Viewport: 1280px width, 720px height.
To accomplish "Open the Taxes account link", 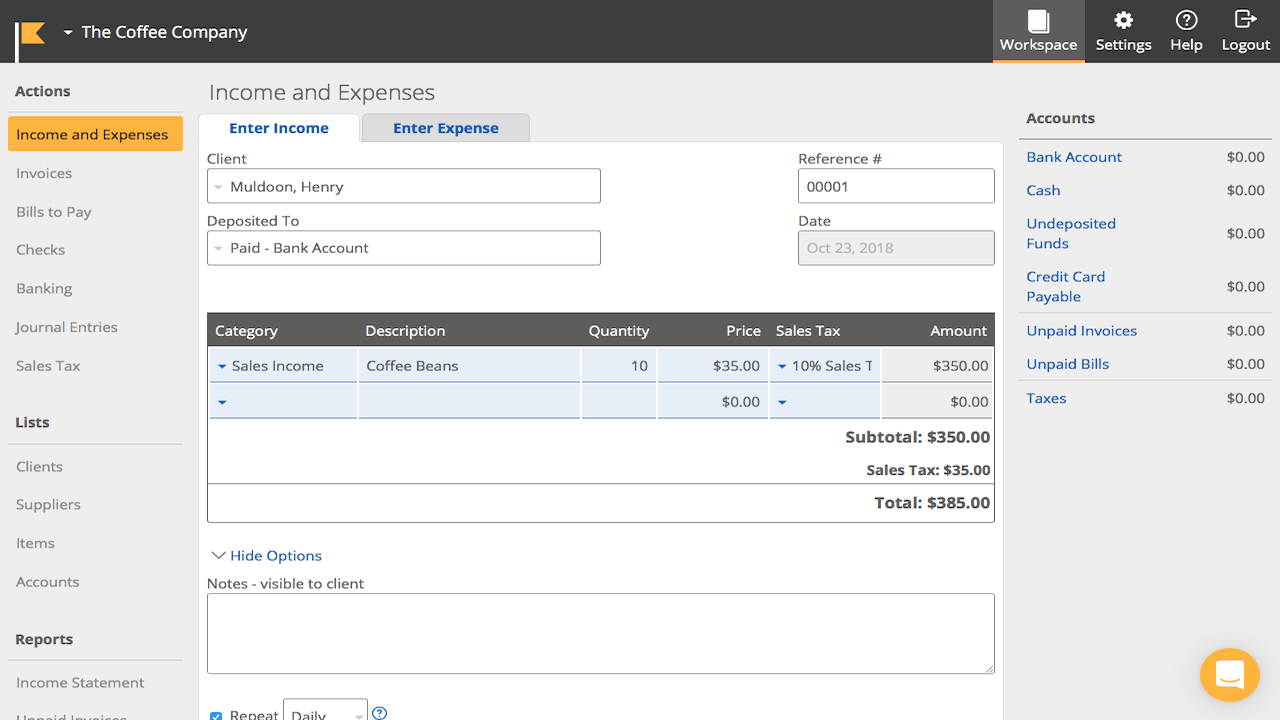I will [x=1046, y=398].
